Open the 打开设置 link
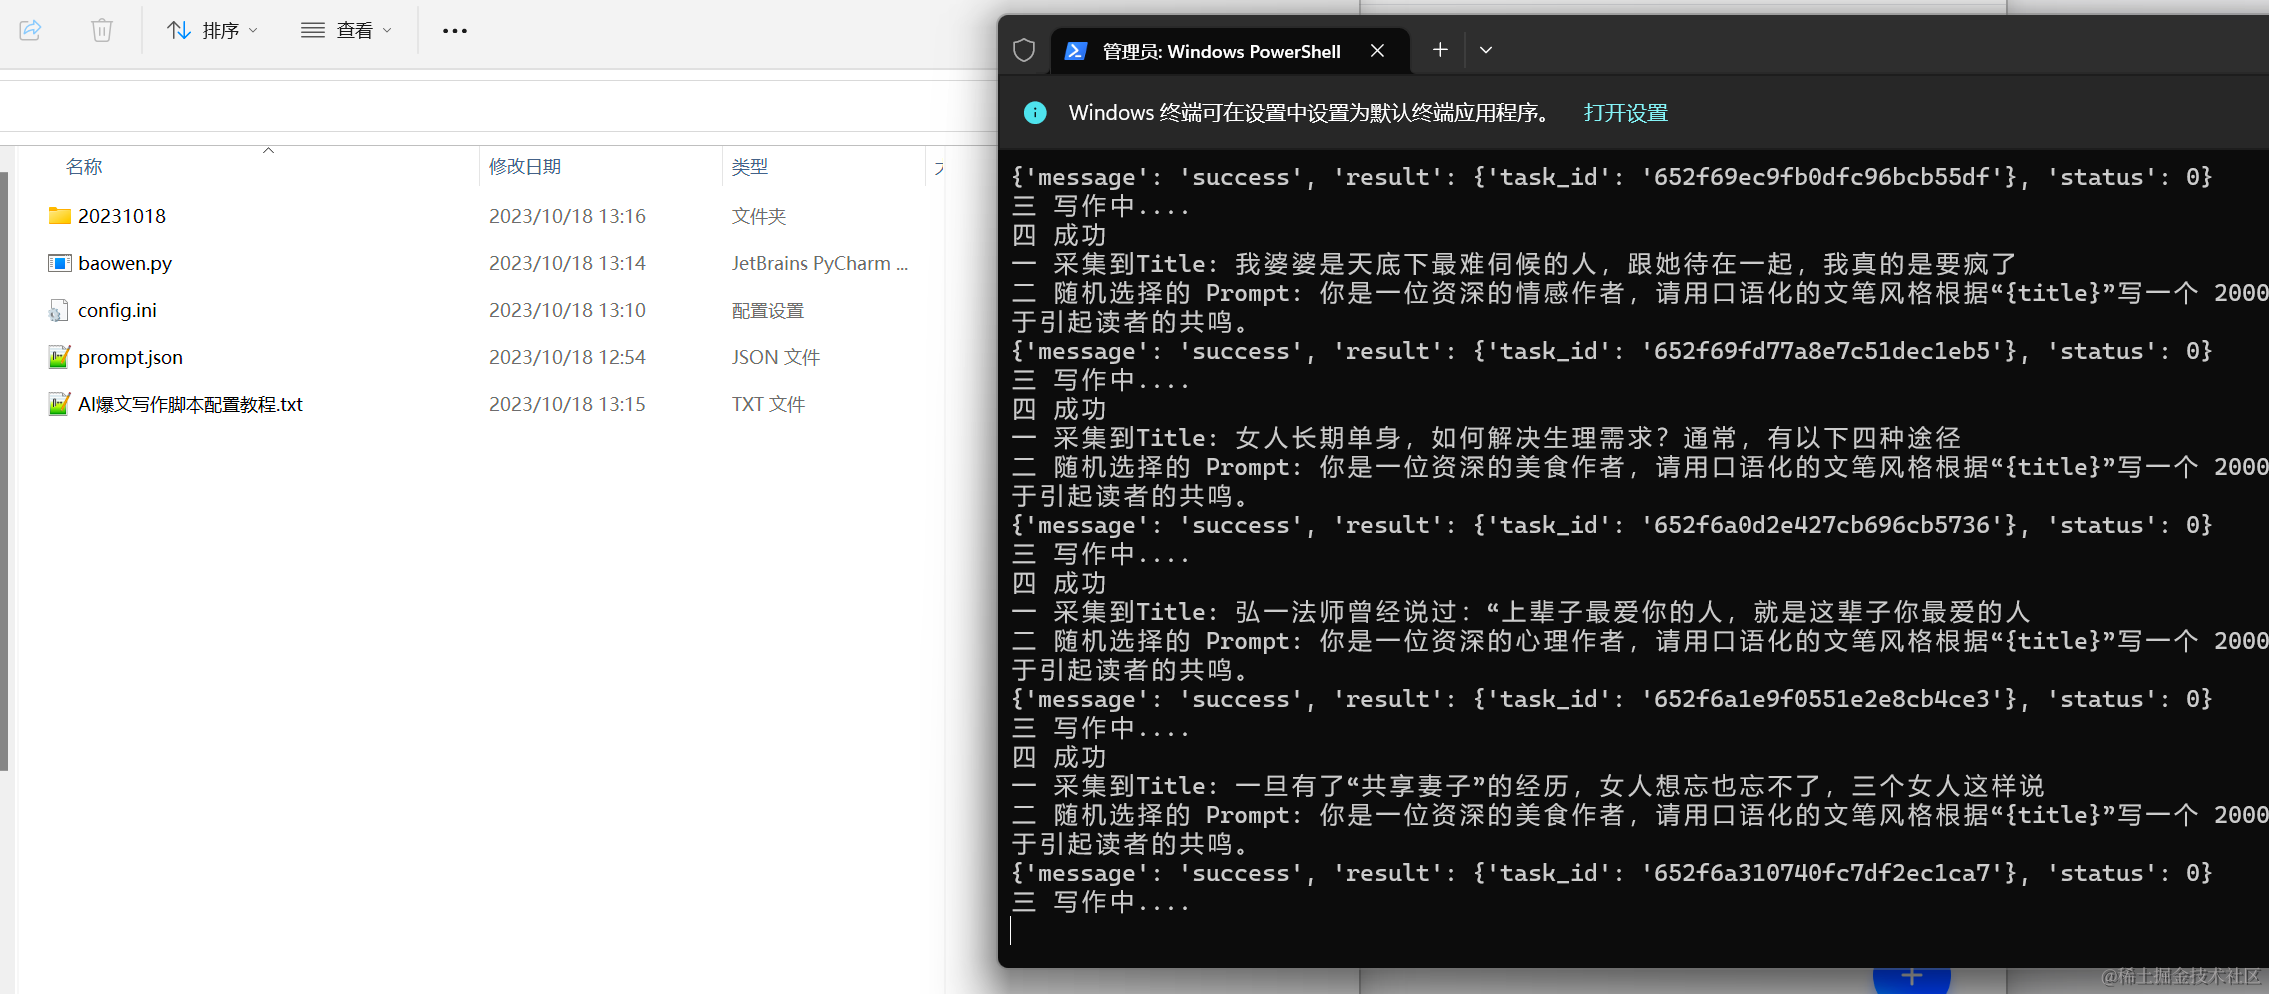 tap(1626, 113)
